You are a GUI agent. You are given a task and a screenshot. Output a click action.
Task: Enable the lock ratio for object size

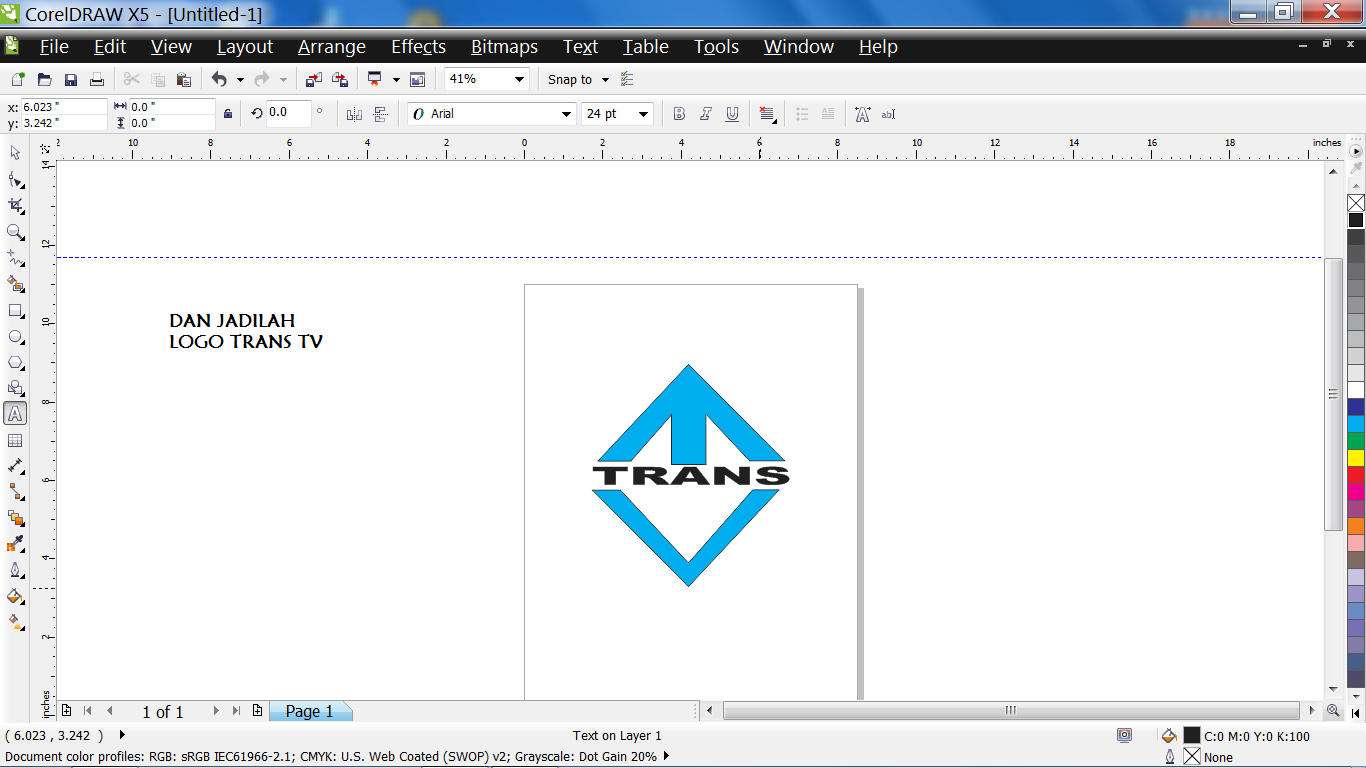tap(227, 113)
